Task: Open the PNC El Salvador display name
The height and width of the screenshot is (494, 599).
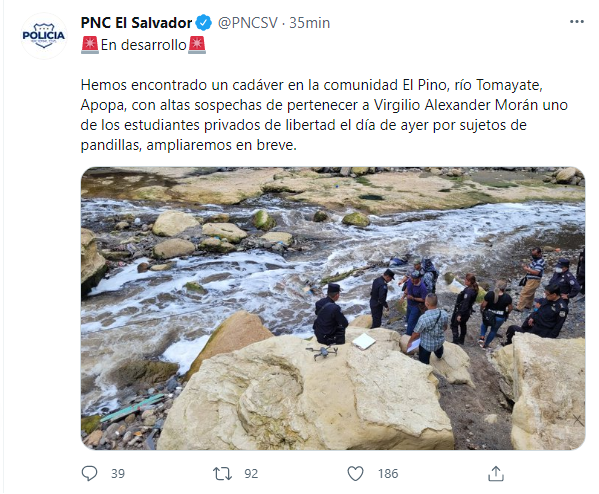Action: (136, 23)
